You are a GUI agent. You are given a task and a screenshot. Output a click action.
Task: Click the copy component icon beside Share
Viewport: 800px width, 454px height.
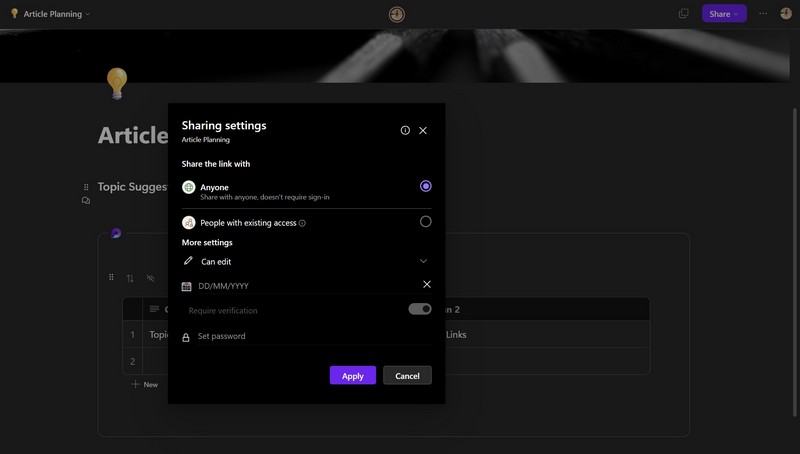684,14
